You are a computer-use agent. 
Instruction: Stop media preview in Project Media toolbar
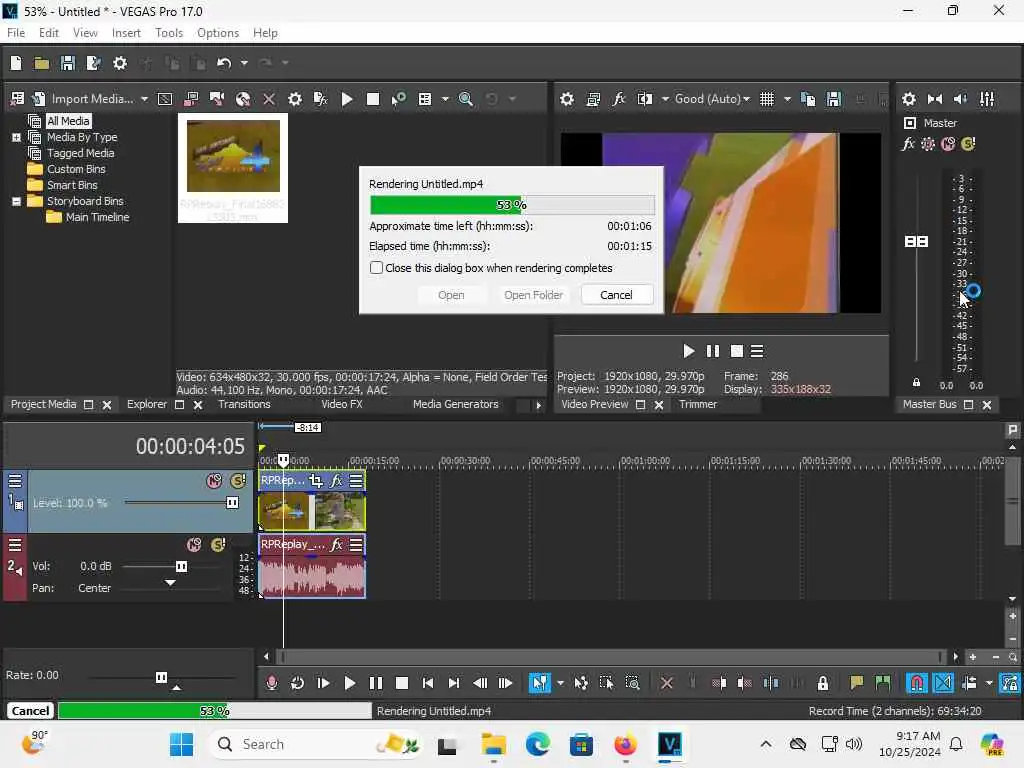click(x=373, y=99)
